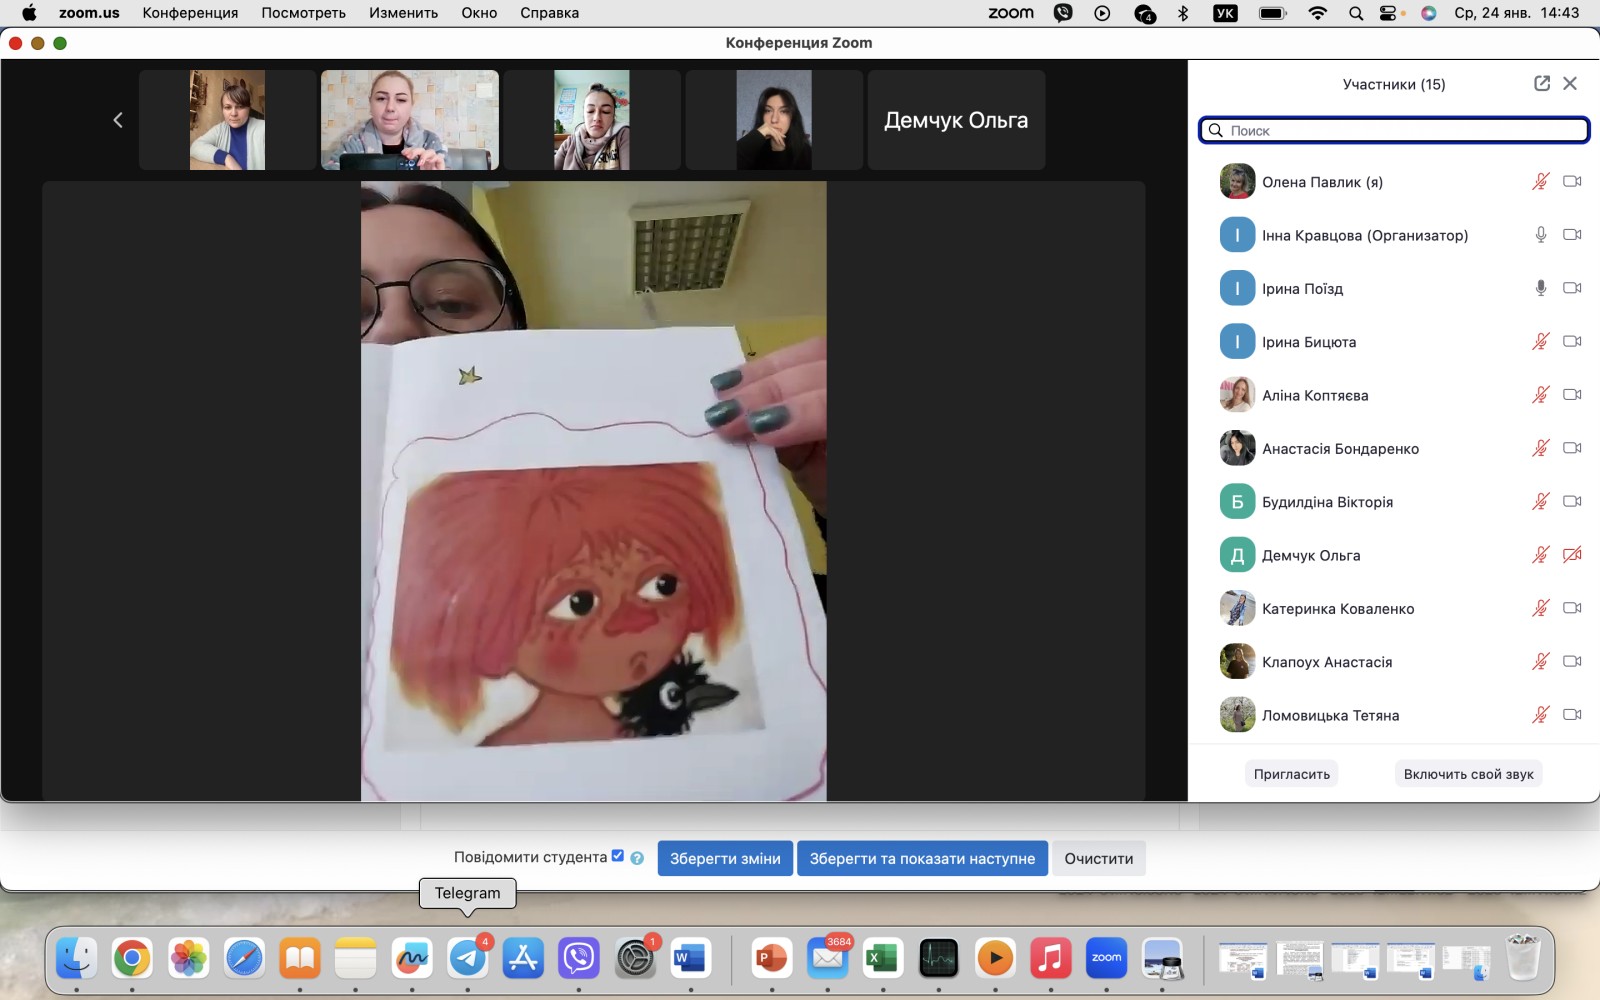This screenshot has height=1000, width=1600.
Task: Open the УК input language menu
Action: [1225, 13]
